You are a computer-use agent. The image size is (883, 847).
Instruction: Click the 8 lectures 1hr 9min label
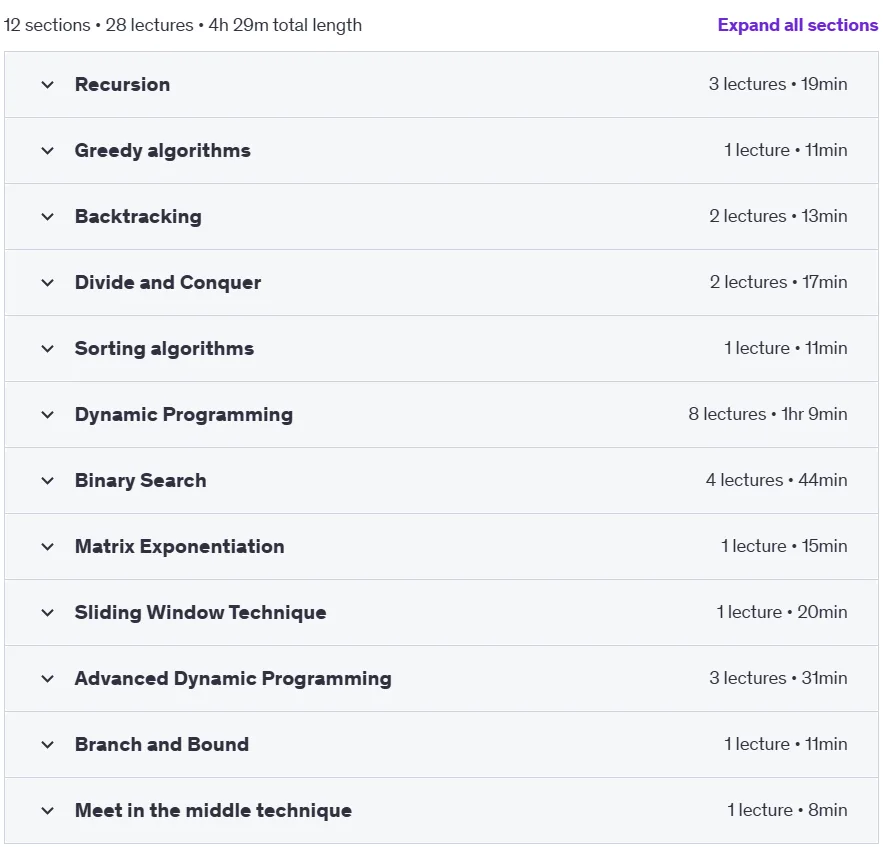pyautogui.click(x=768, y=414)
